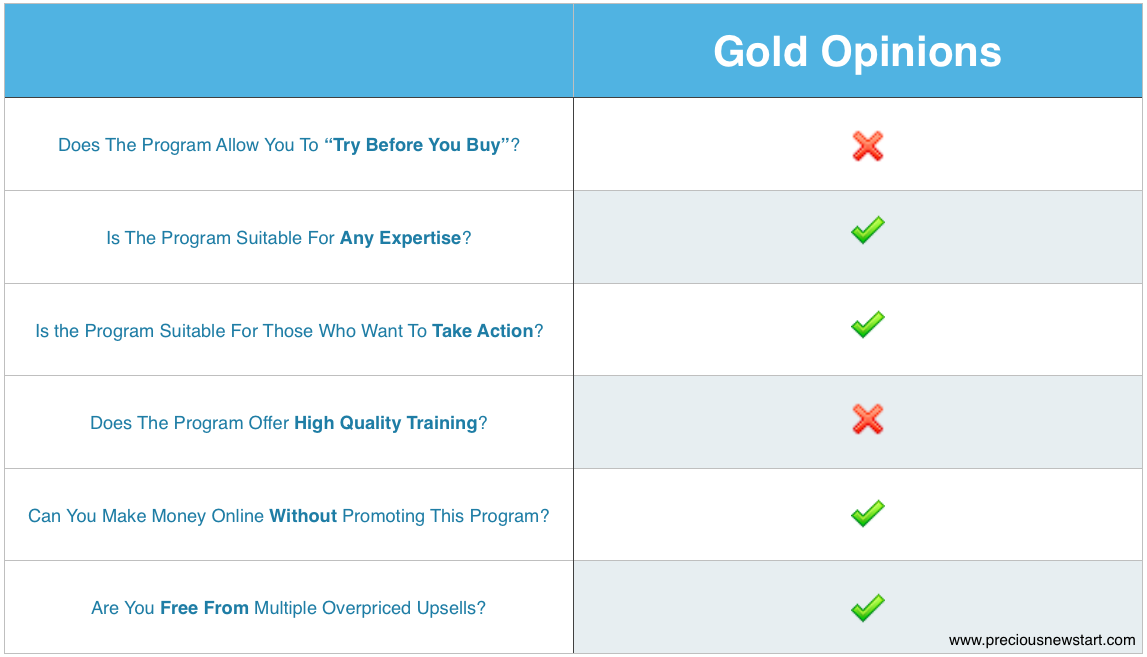The height and width of the screenshot is (657, 1147).
Task: Click the "High Quality Training" bold phrase
Action: [x=386, y=423]
